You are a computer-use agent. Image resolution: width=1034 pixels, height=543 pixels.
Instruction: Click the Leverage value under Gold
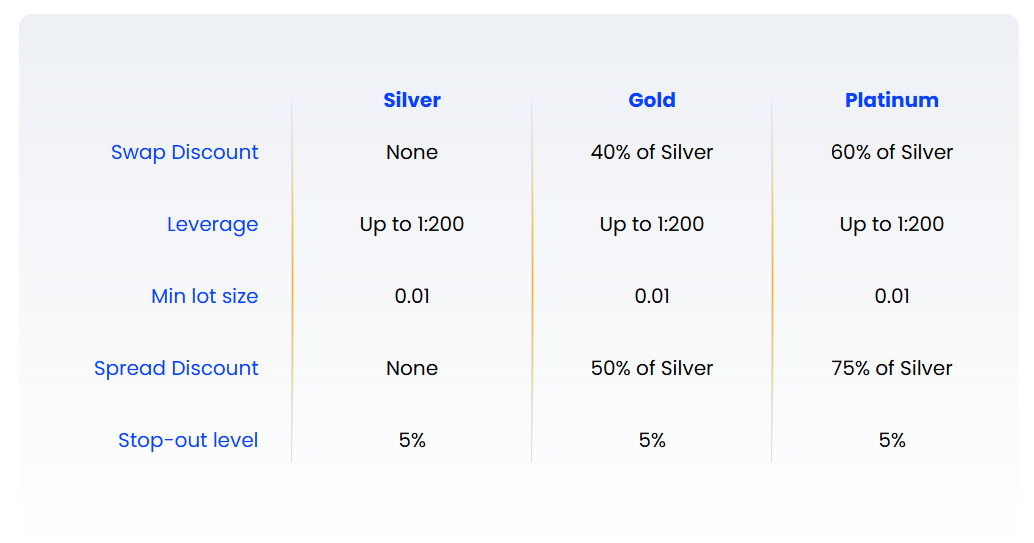click(652, 224)
